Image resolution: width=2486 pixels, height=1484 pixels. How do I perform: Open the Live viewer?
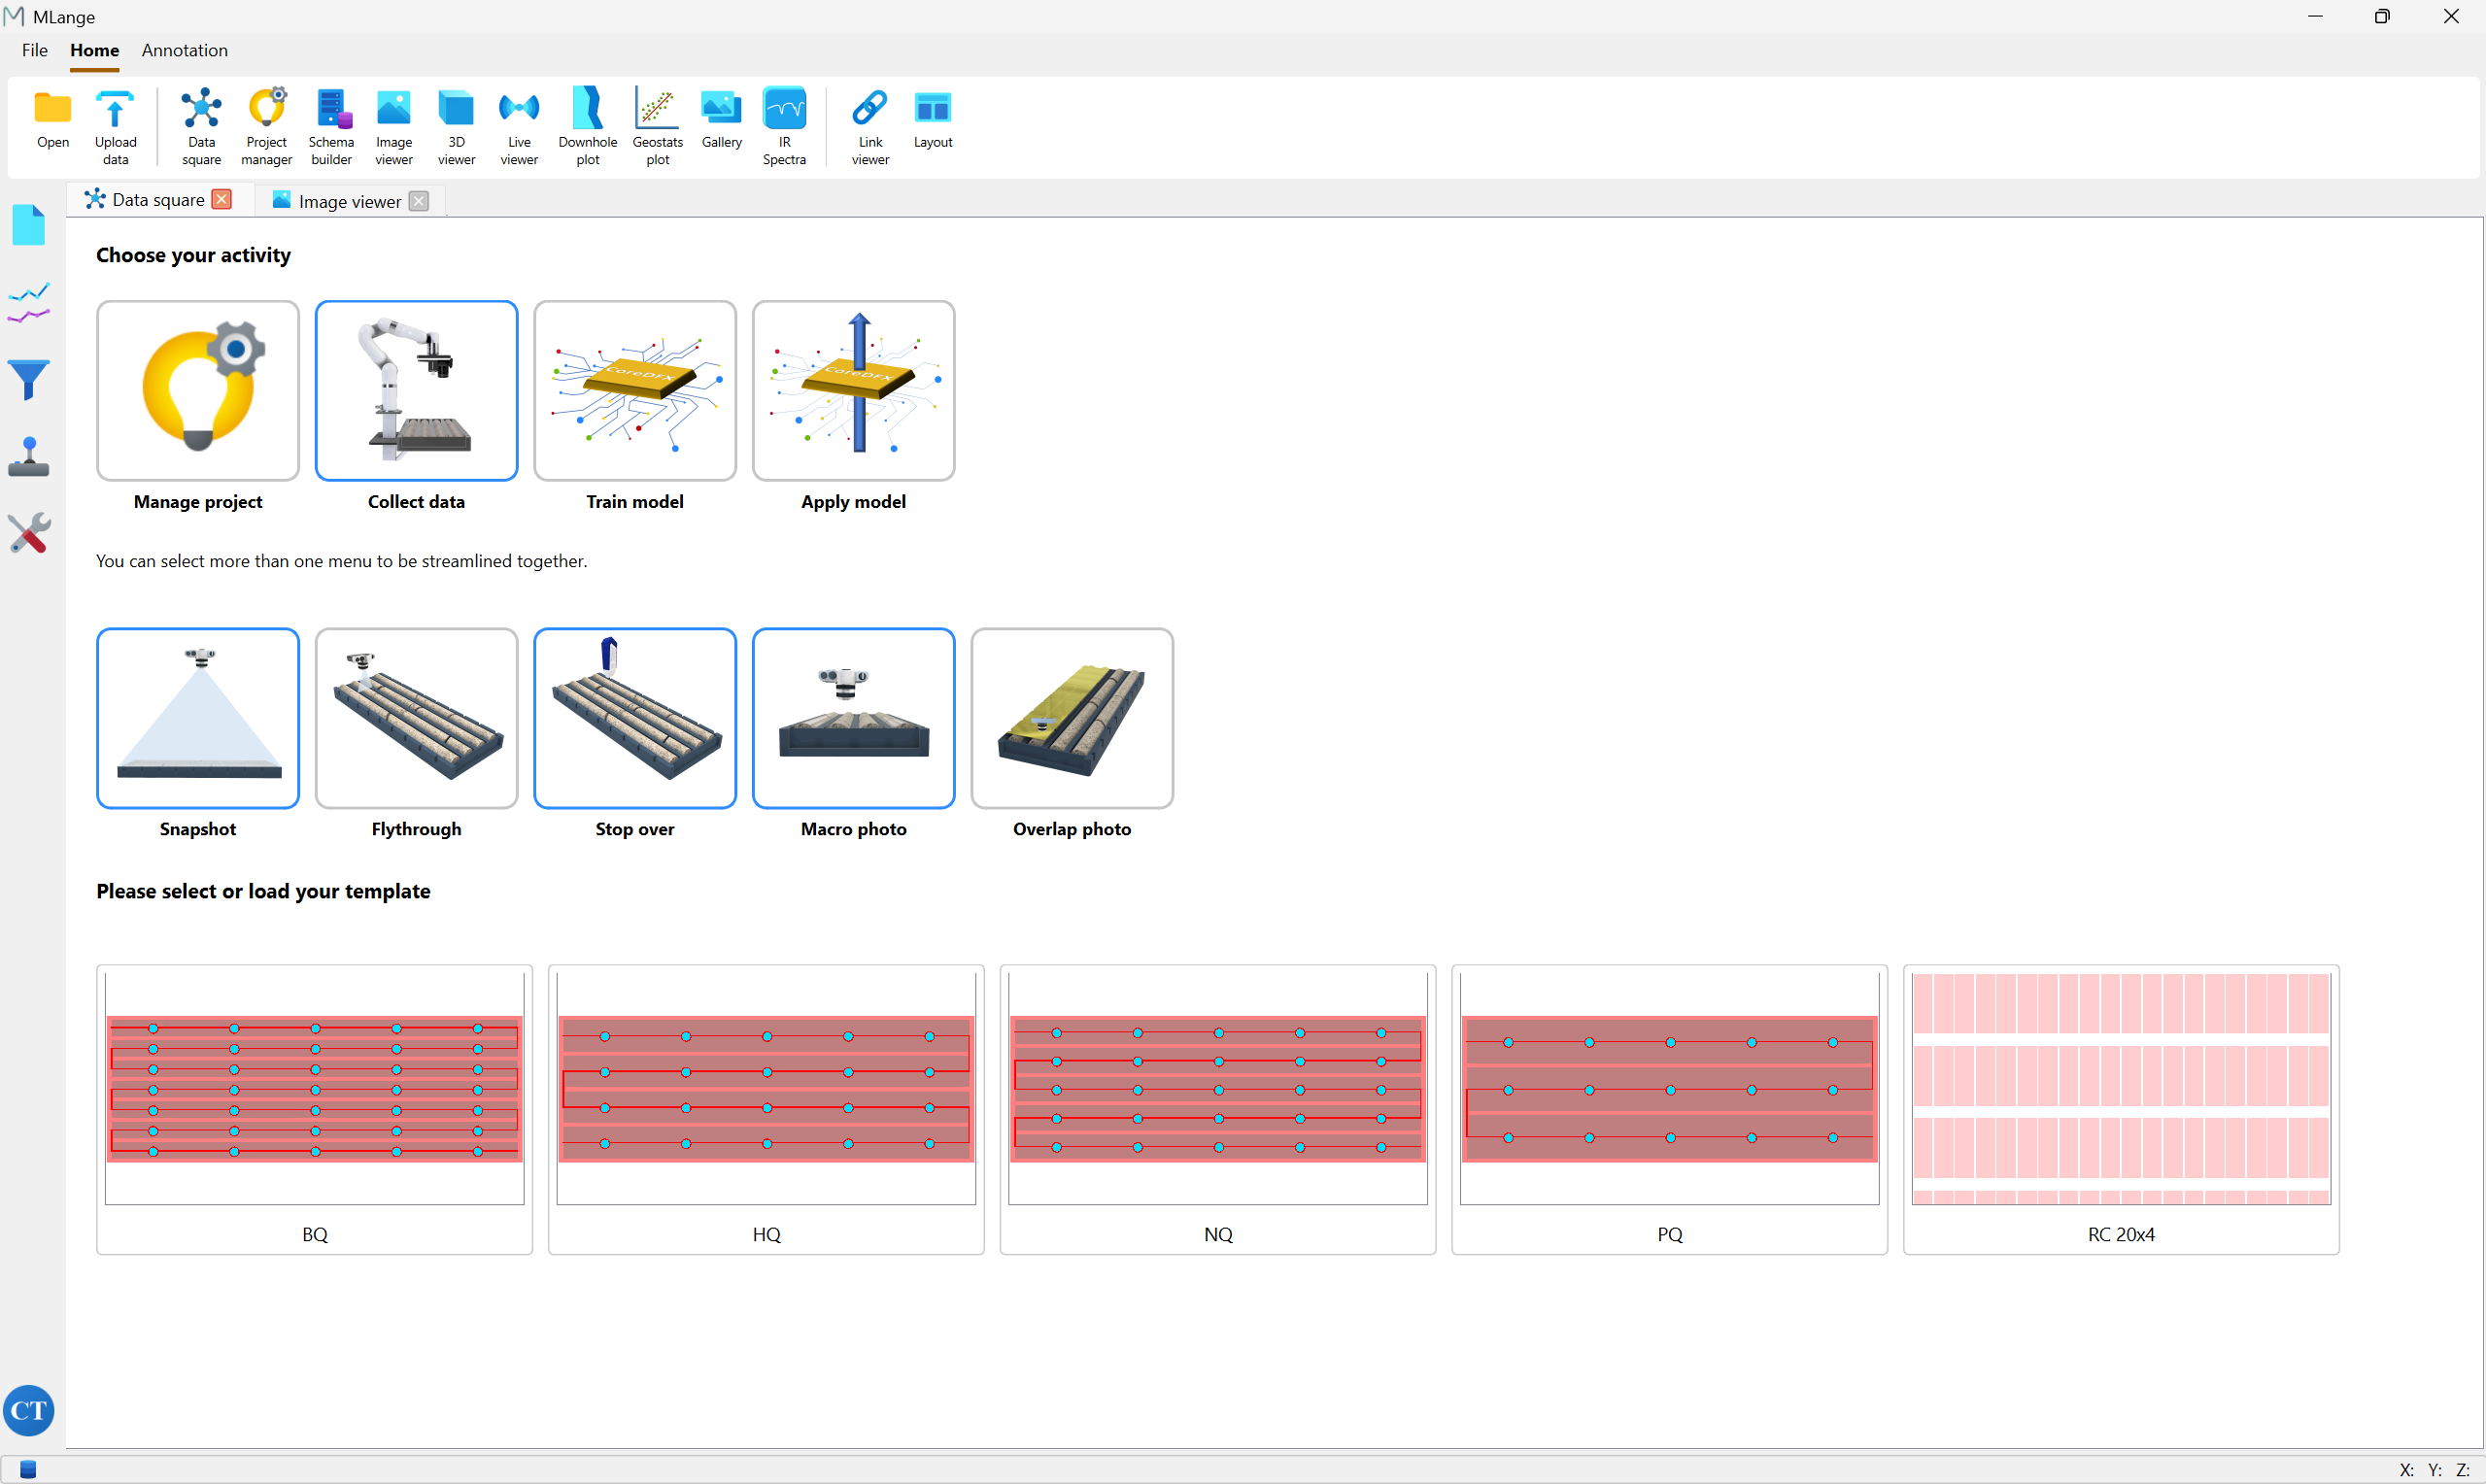coord(519,125)
